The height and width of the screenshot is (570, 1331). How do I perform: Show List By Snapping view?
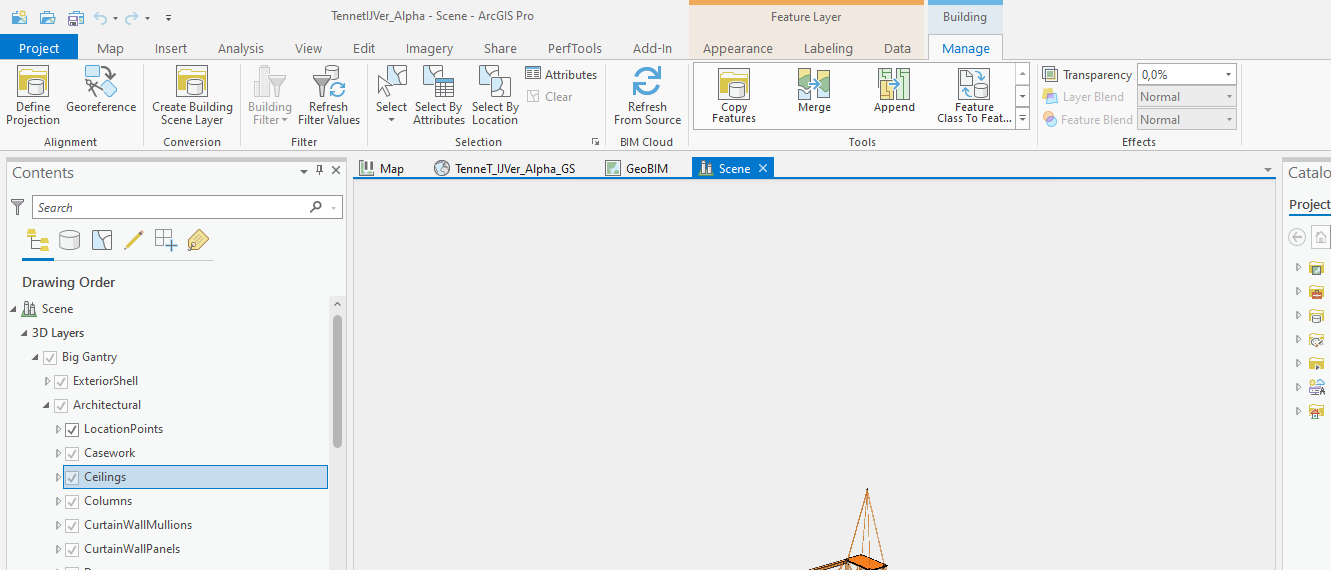point(166,240)
